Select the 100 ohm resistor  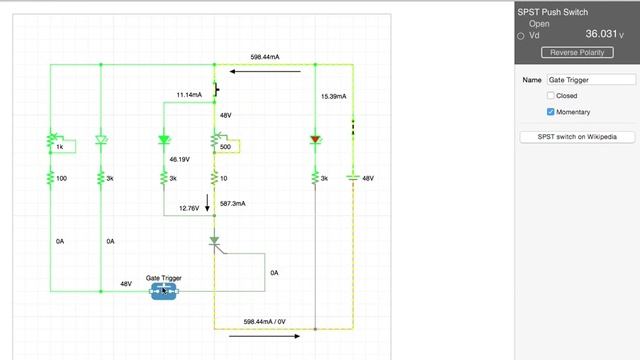coord(50,178)
